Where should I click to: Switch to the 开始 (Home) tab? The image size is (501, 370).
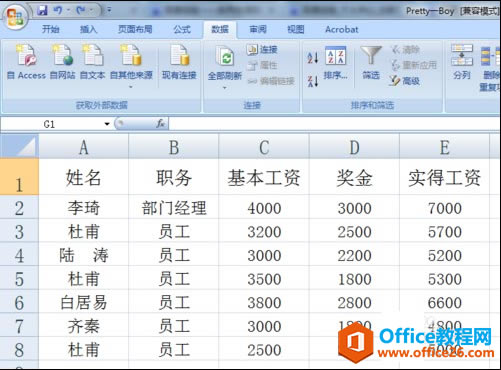pyautogui.click(x=51, y=30)
